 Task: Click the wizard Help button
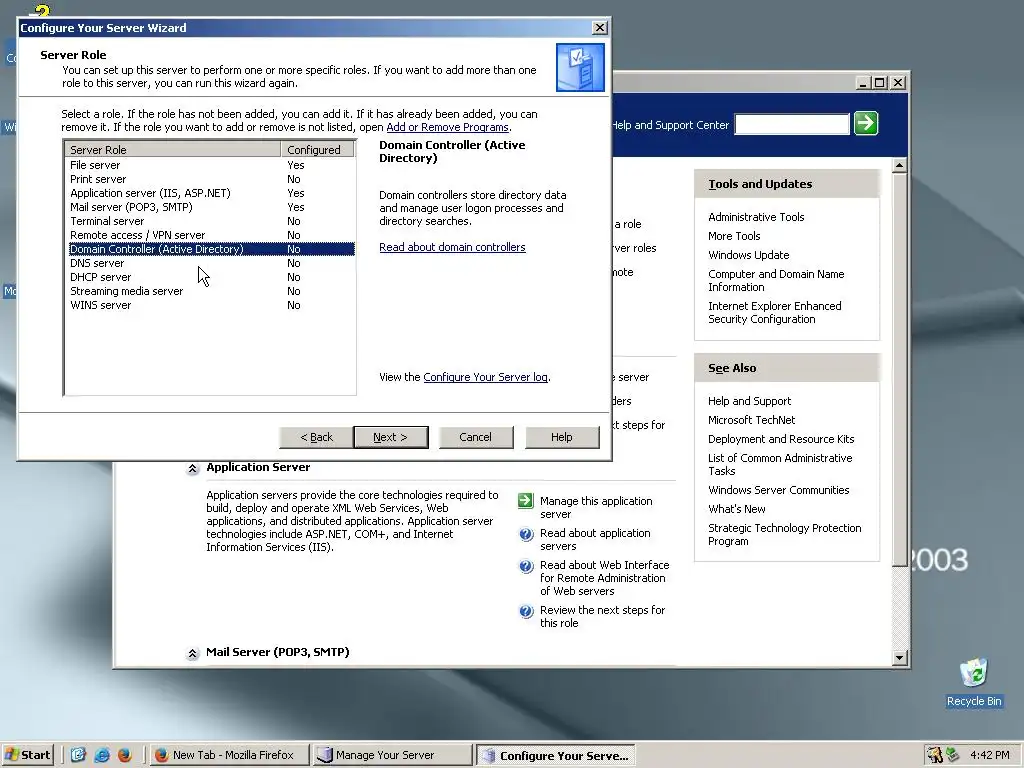click(562, 437)
